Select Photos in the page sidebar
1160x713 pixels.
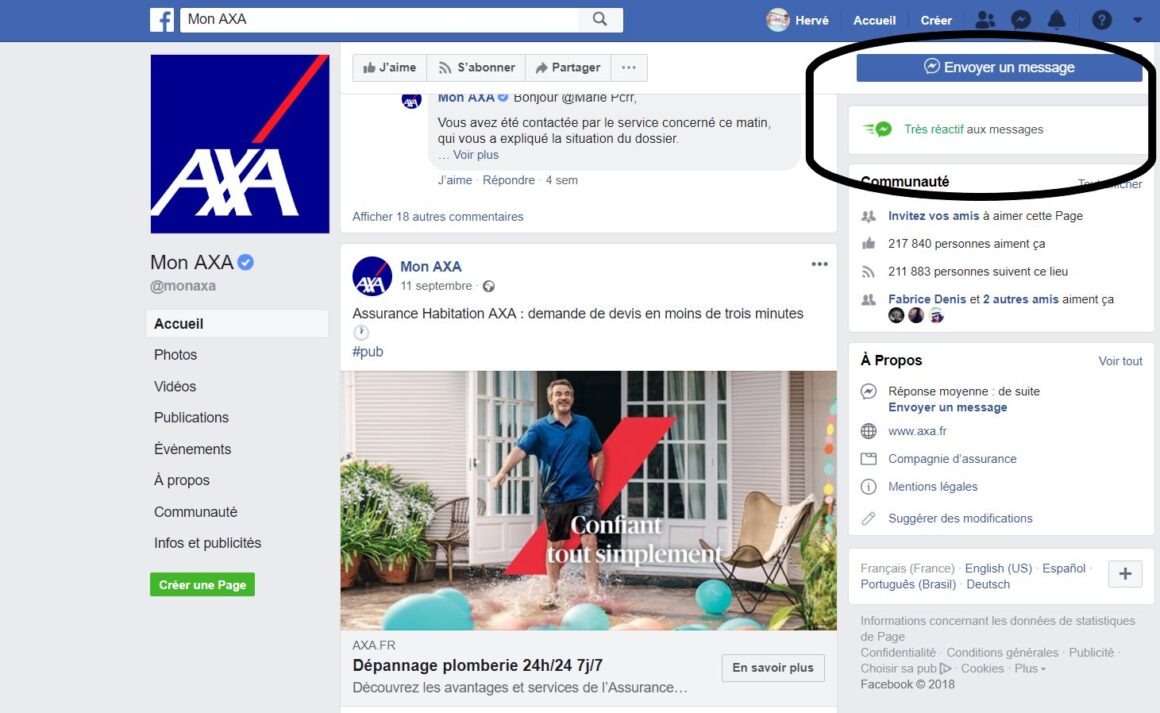(175, 354)
